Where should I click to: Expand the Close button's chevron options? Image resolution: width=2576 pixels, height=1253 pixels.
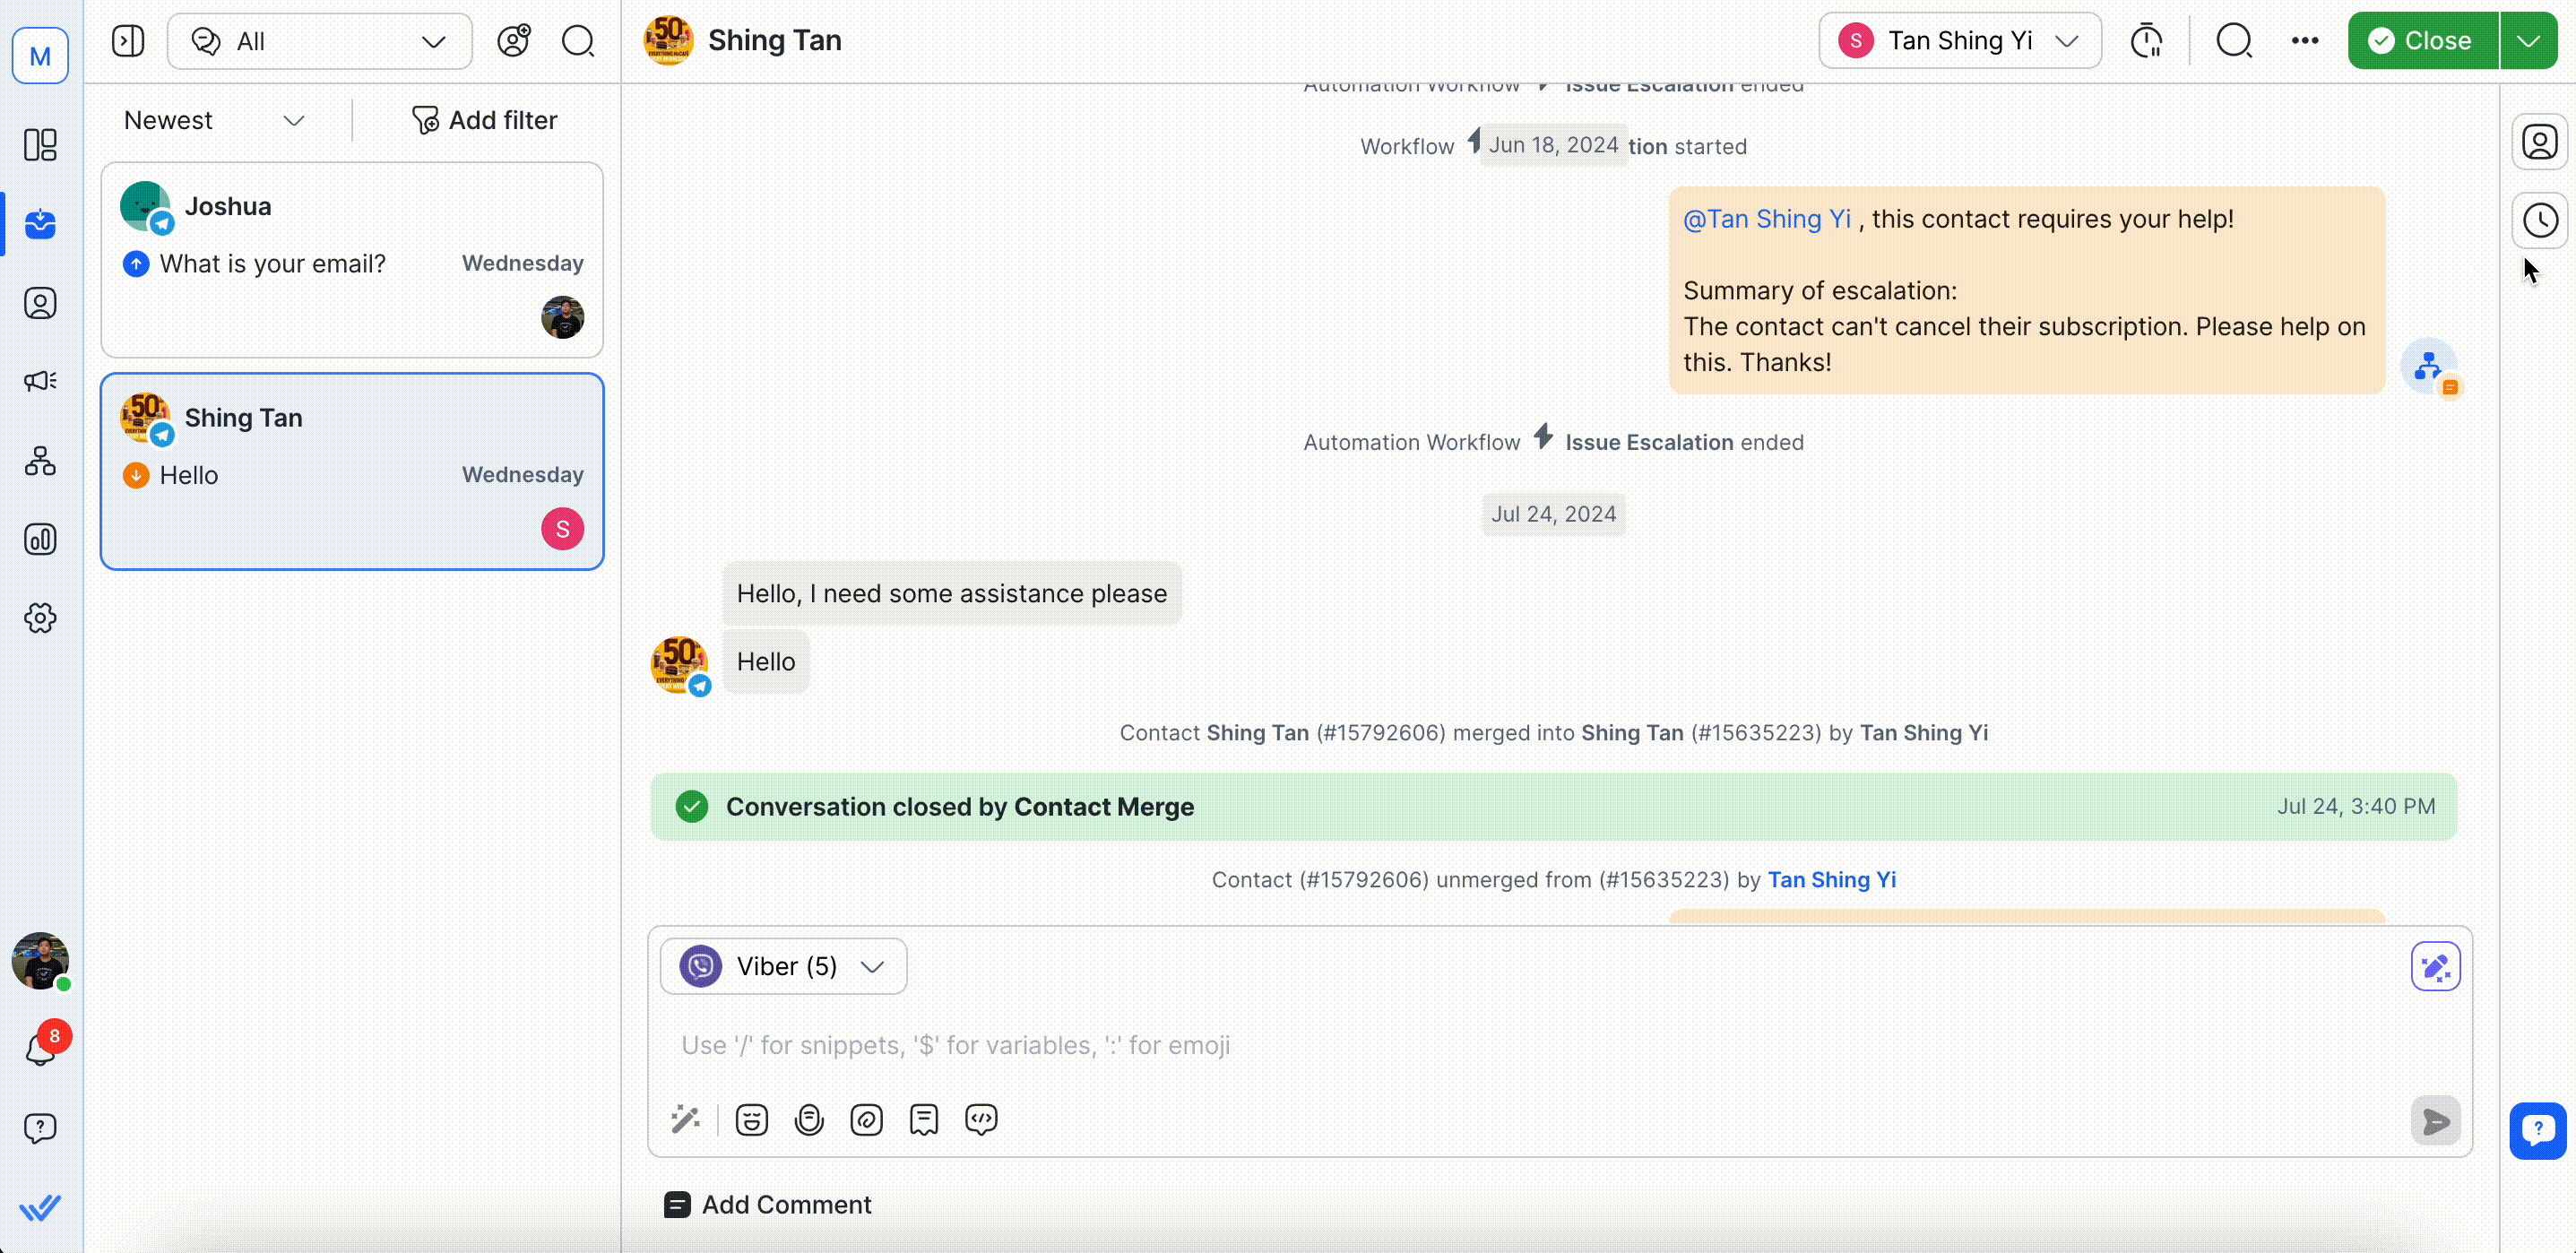point(2529,40)
